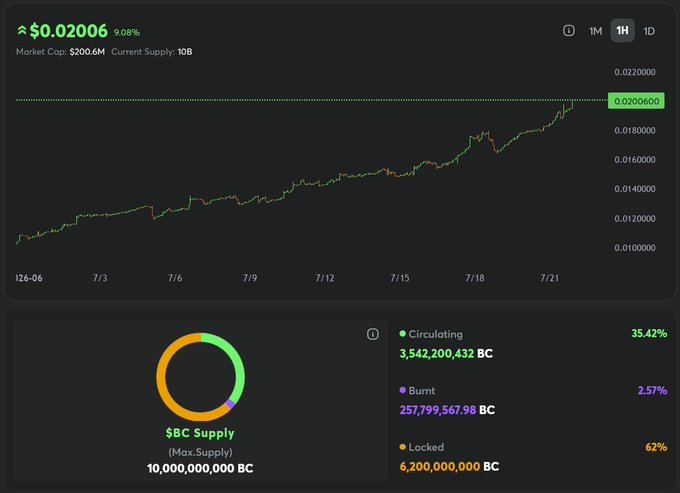Click the 6,200,000,000 BC locked amount

pos(449,467)
